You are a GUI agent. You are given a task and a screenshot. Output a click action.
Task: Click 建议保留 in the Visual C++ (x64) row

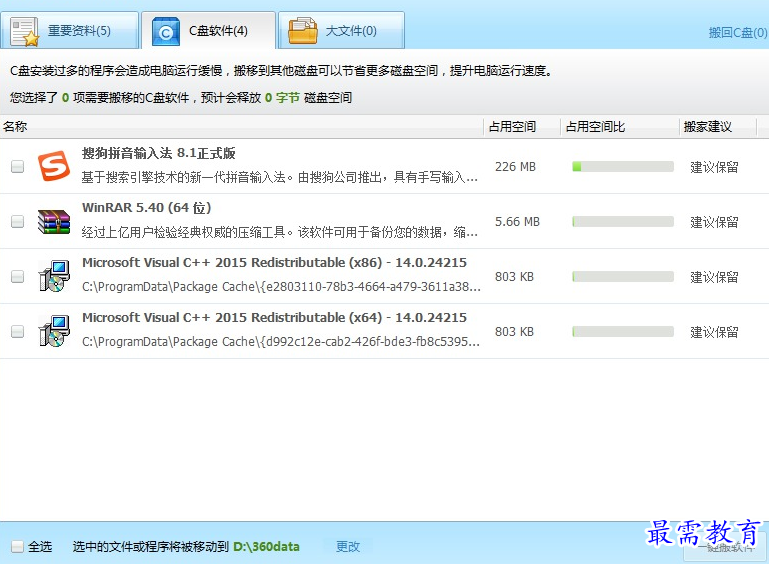[x=714, y=332]
